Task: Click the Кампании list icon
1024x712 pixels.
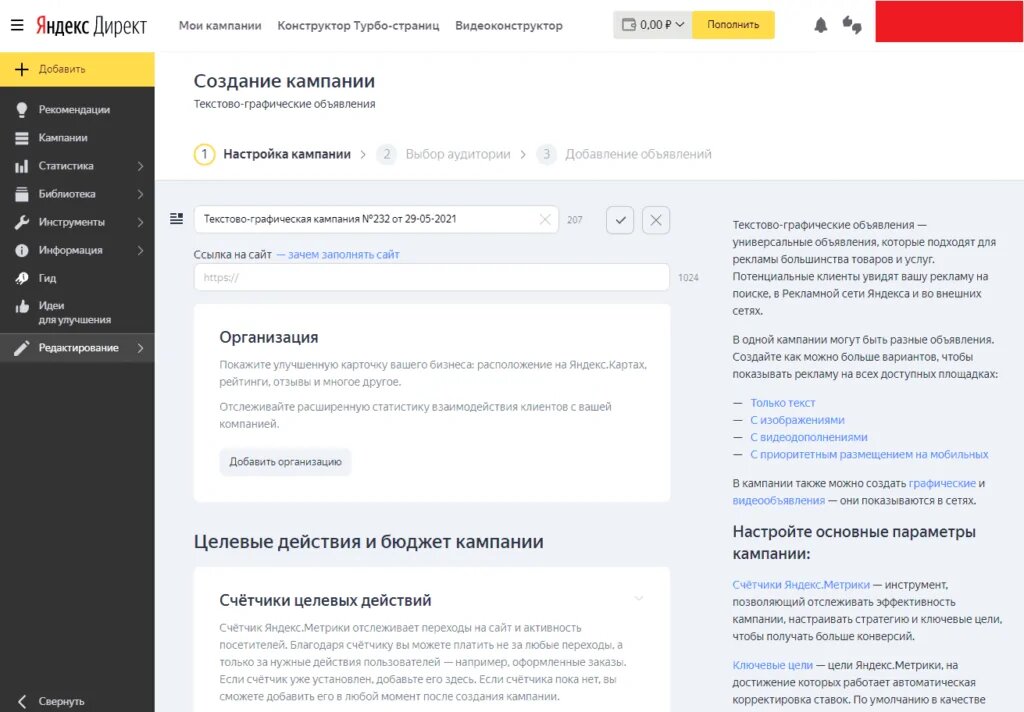Action: 22,138
